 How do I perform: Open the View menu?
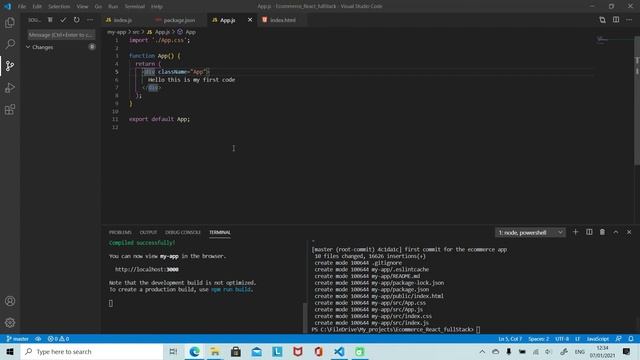pyautogui.click(x=82, y=7)
